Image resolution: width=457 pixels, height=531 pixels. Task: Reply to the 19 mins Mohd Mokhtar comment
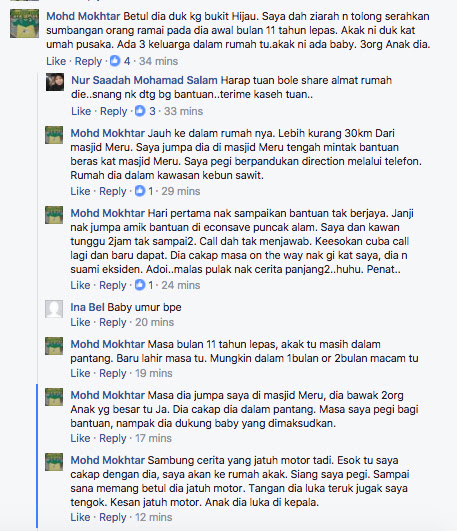point(112,373)
